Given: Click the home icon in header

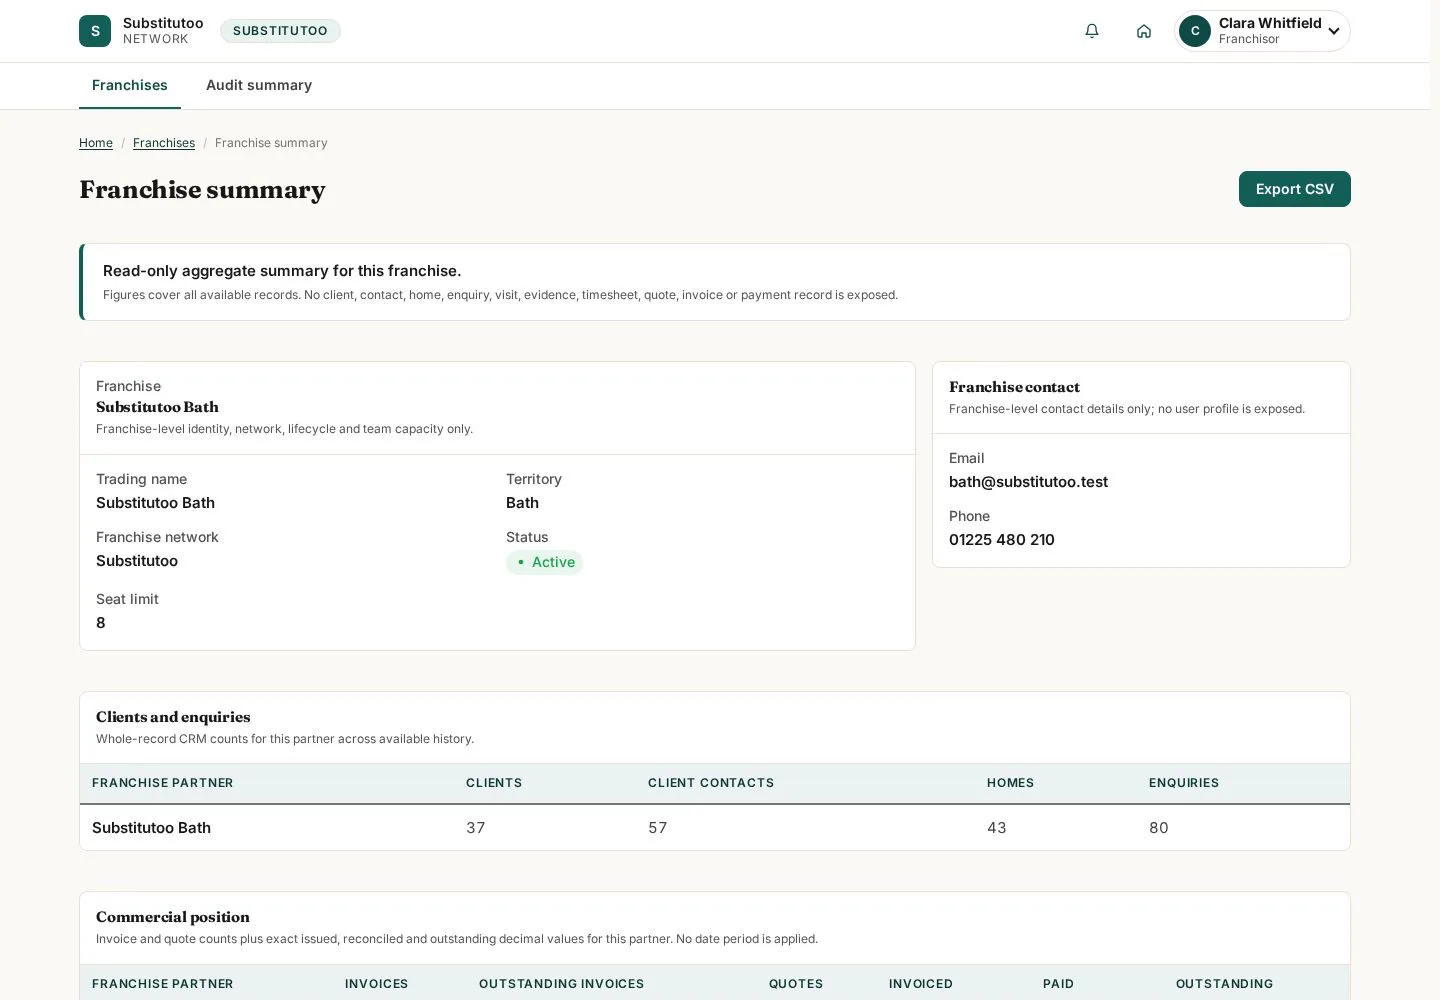Looking at the screenshot, I should [1144, 31].
